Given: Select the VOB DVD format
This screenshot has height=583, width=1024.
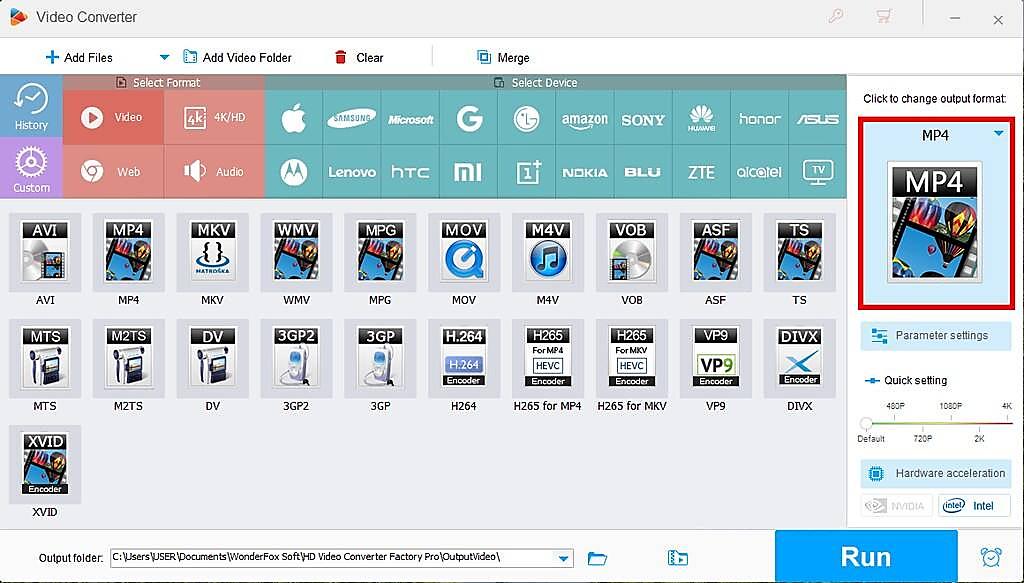Looking at the screenshot, I should (632, 253).
